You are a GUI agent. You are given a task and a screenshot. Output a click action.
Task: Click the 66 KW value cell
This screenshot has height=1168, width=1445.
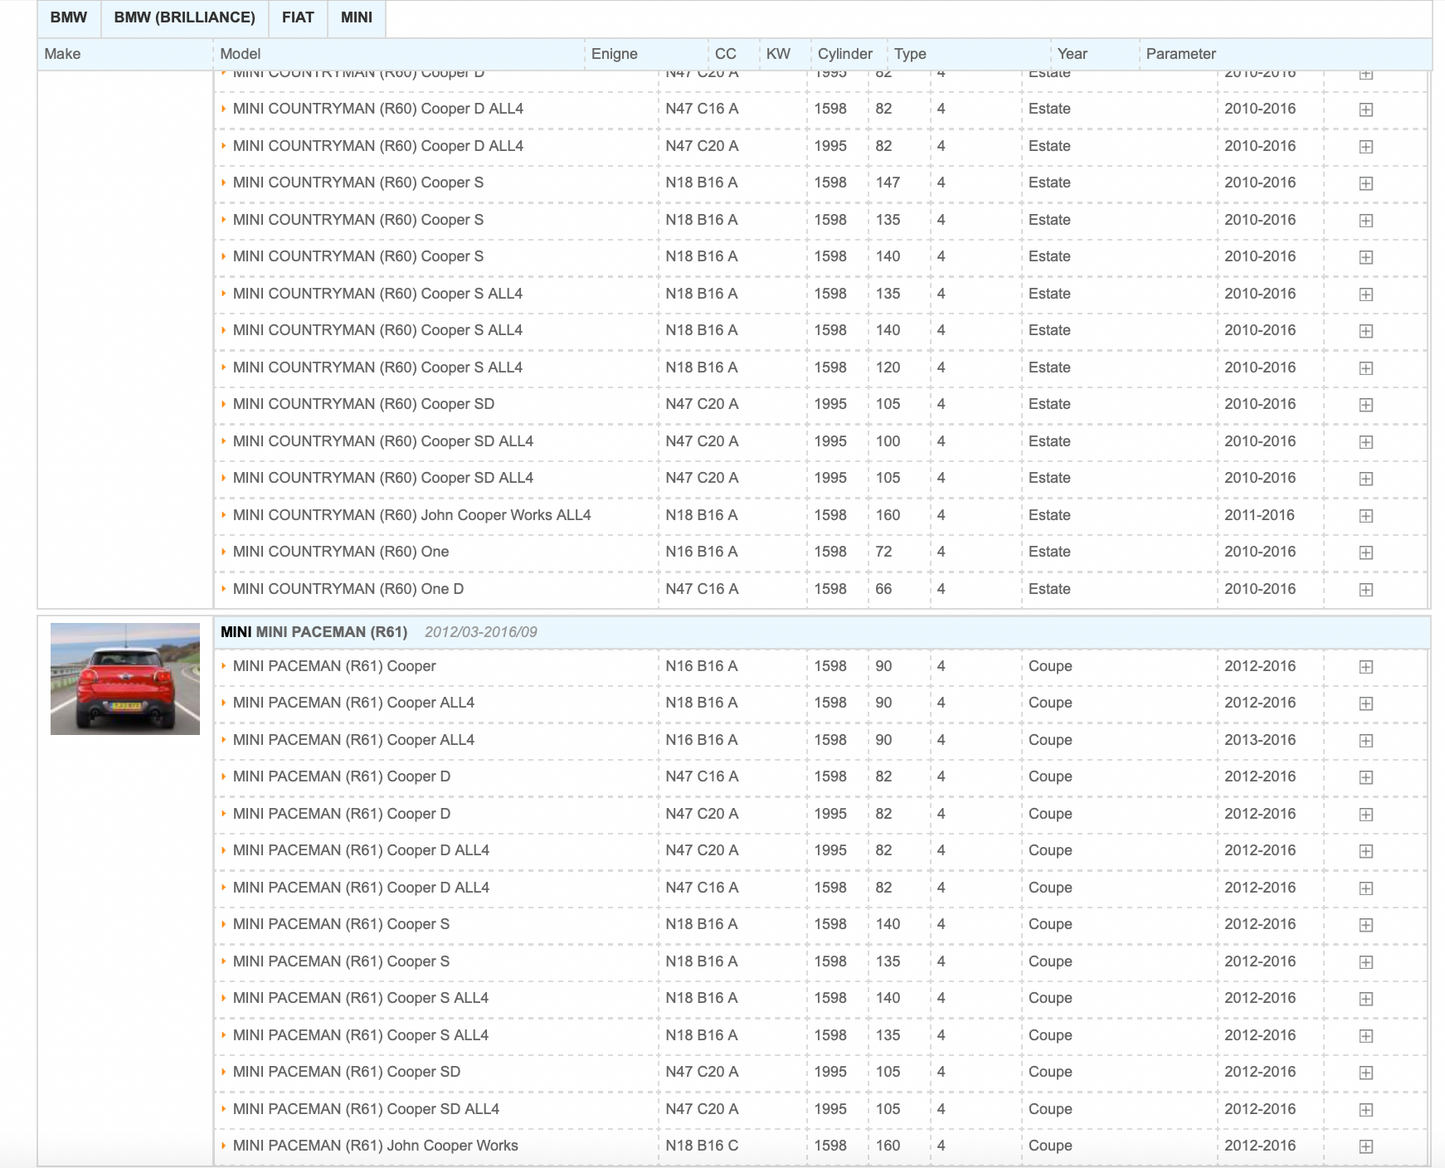[884, 589]
